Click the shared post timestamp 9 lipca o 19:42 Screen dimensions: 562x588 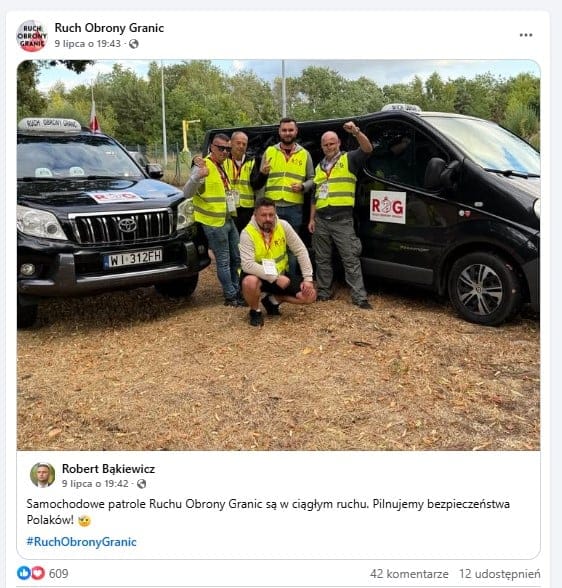(95, 484)
